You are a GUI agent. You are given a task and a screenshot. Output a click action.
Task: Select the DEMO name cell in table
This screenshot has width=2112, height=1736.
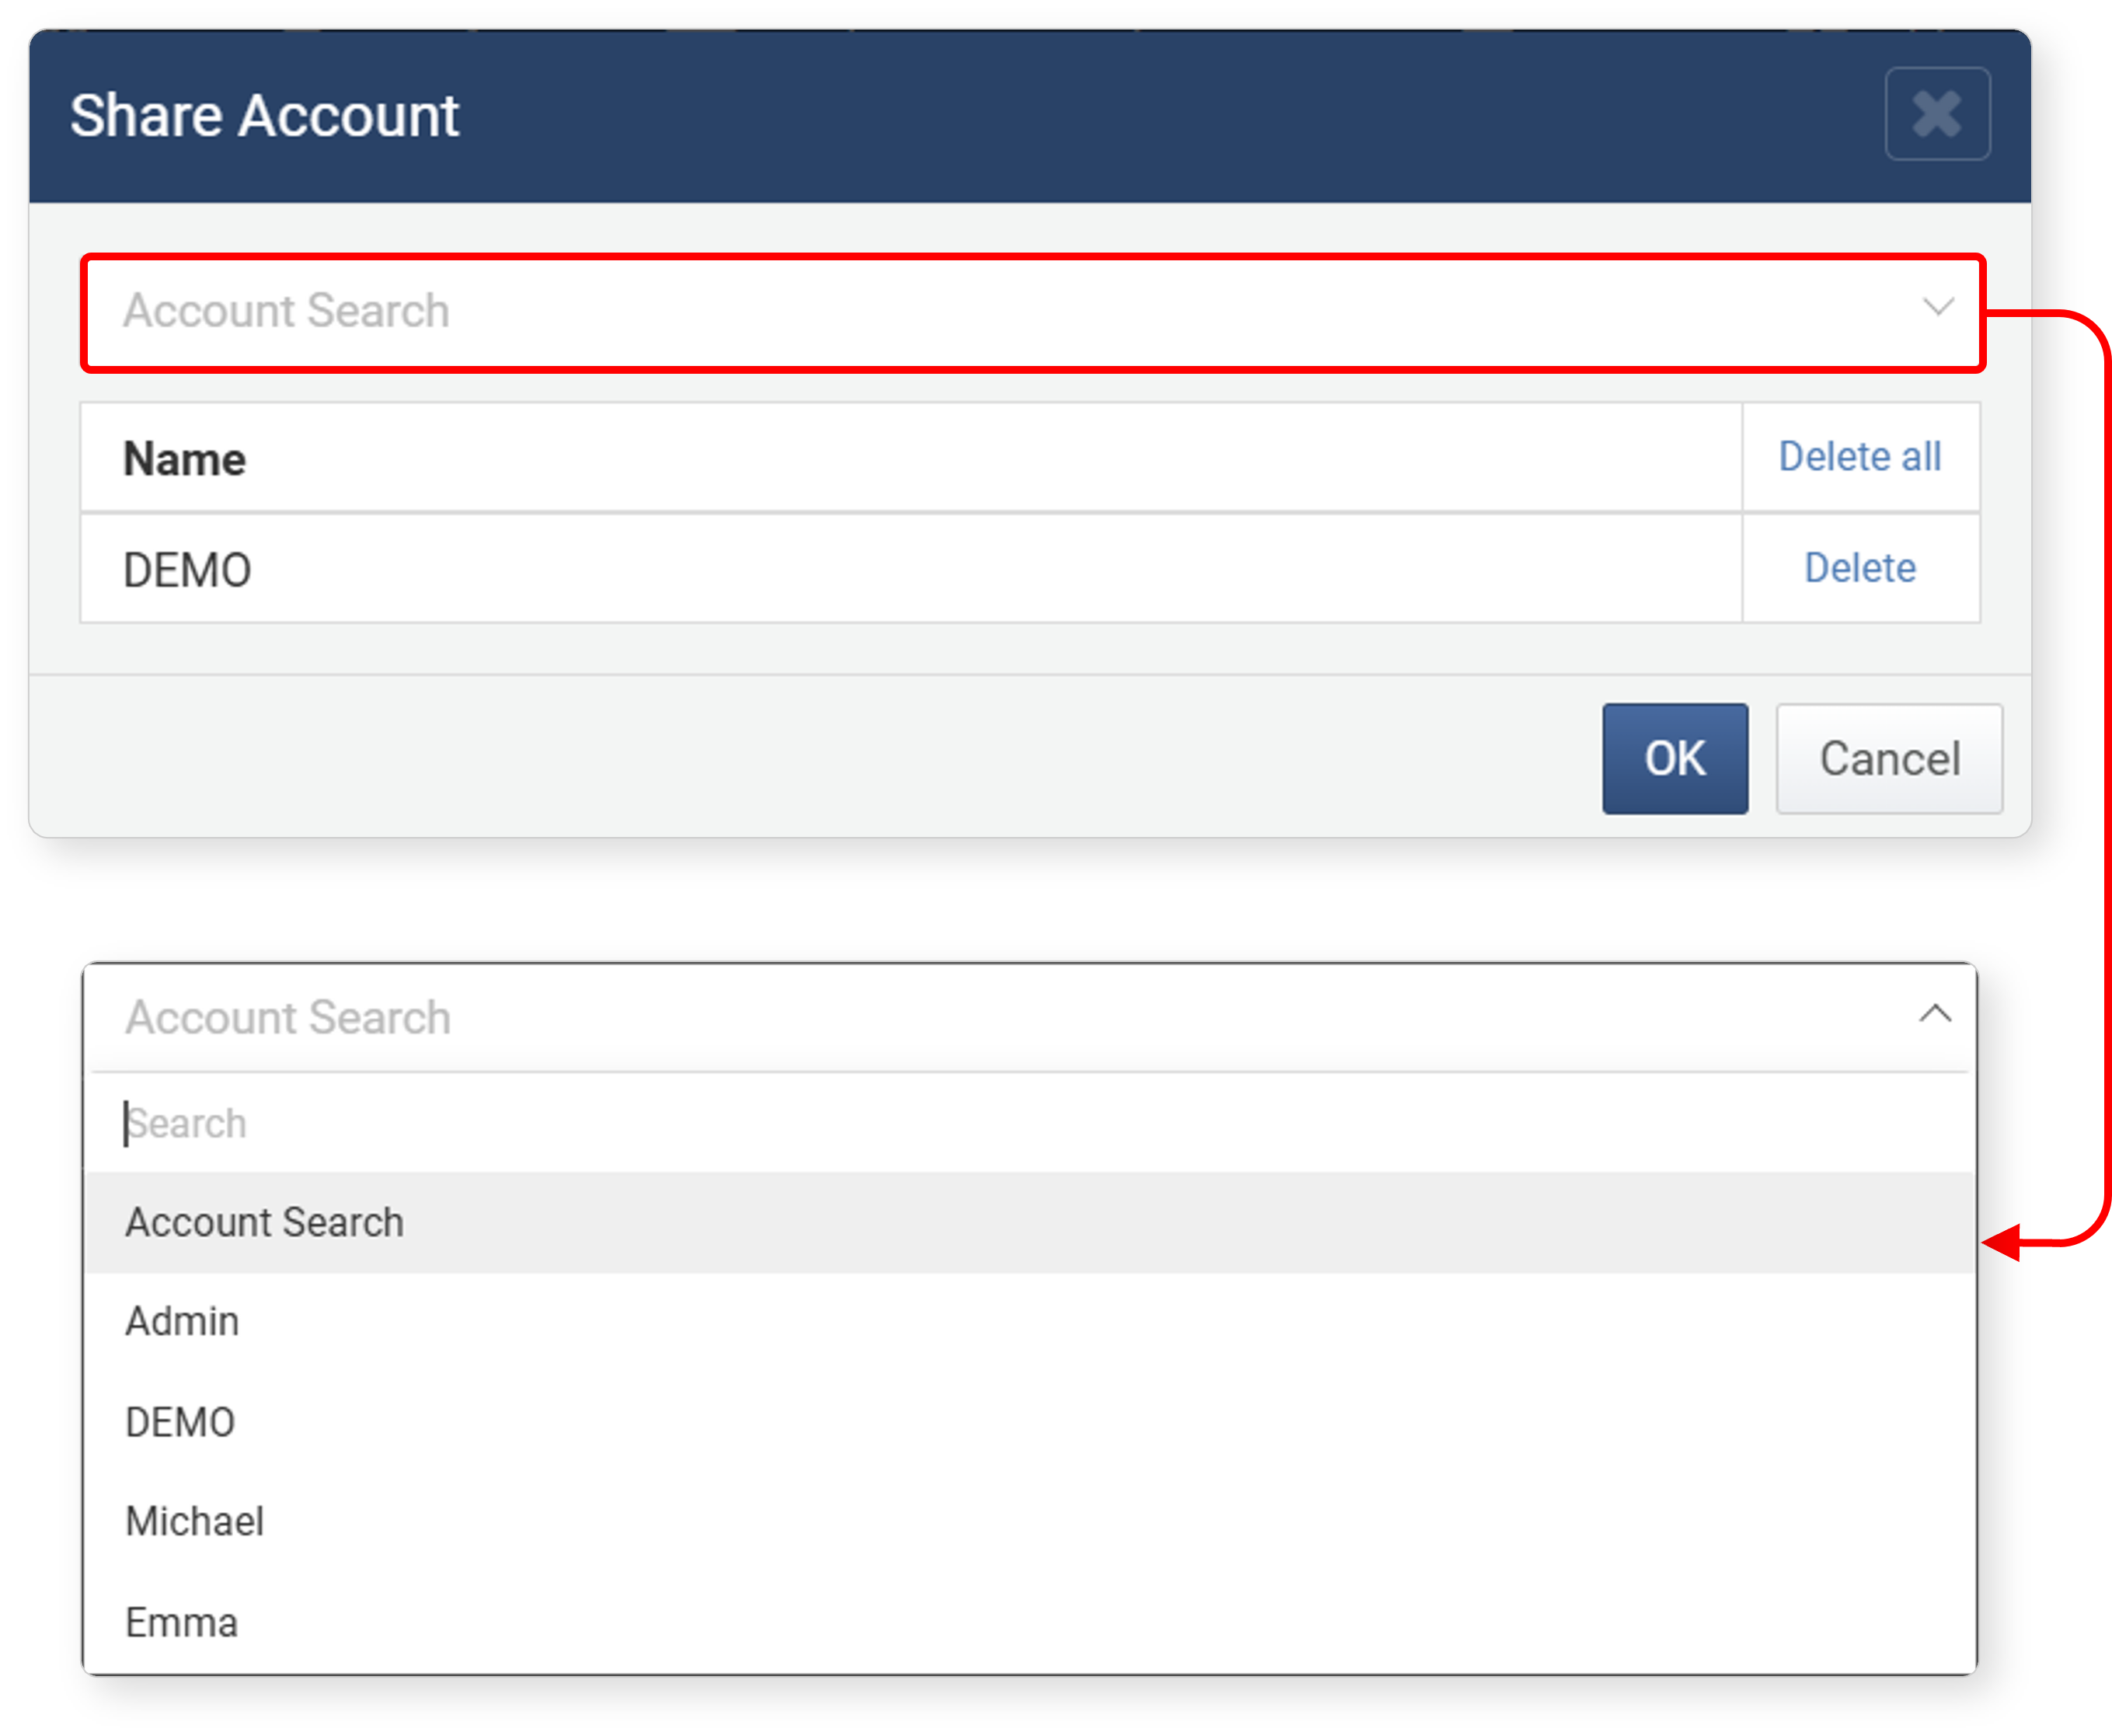[x=910, y=569]
